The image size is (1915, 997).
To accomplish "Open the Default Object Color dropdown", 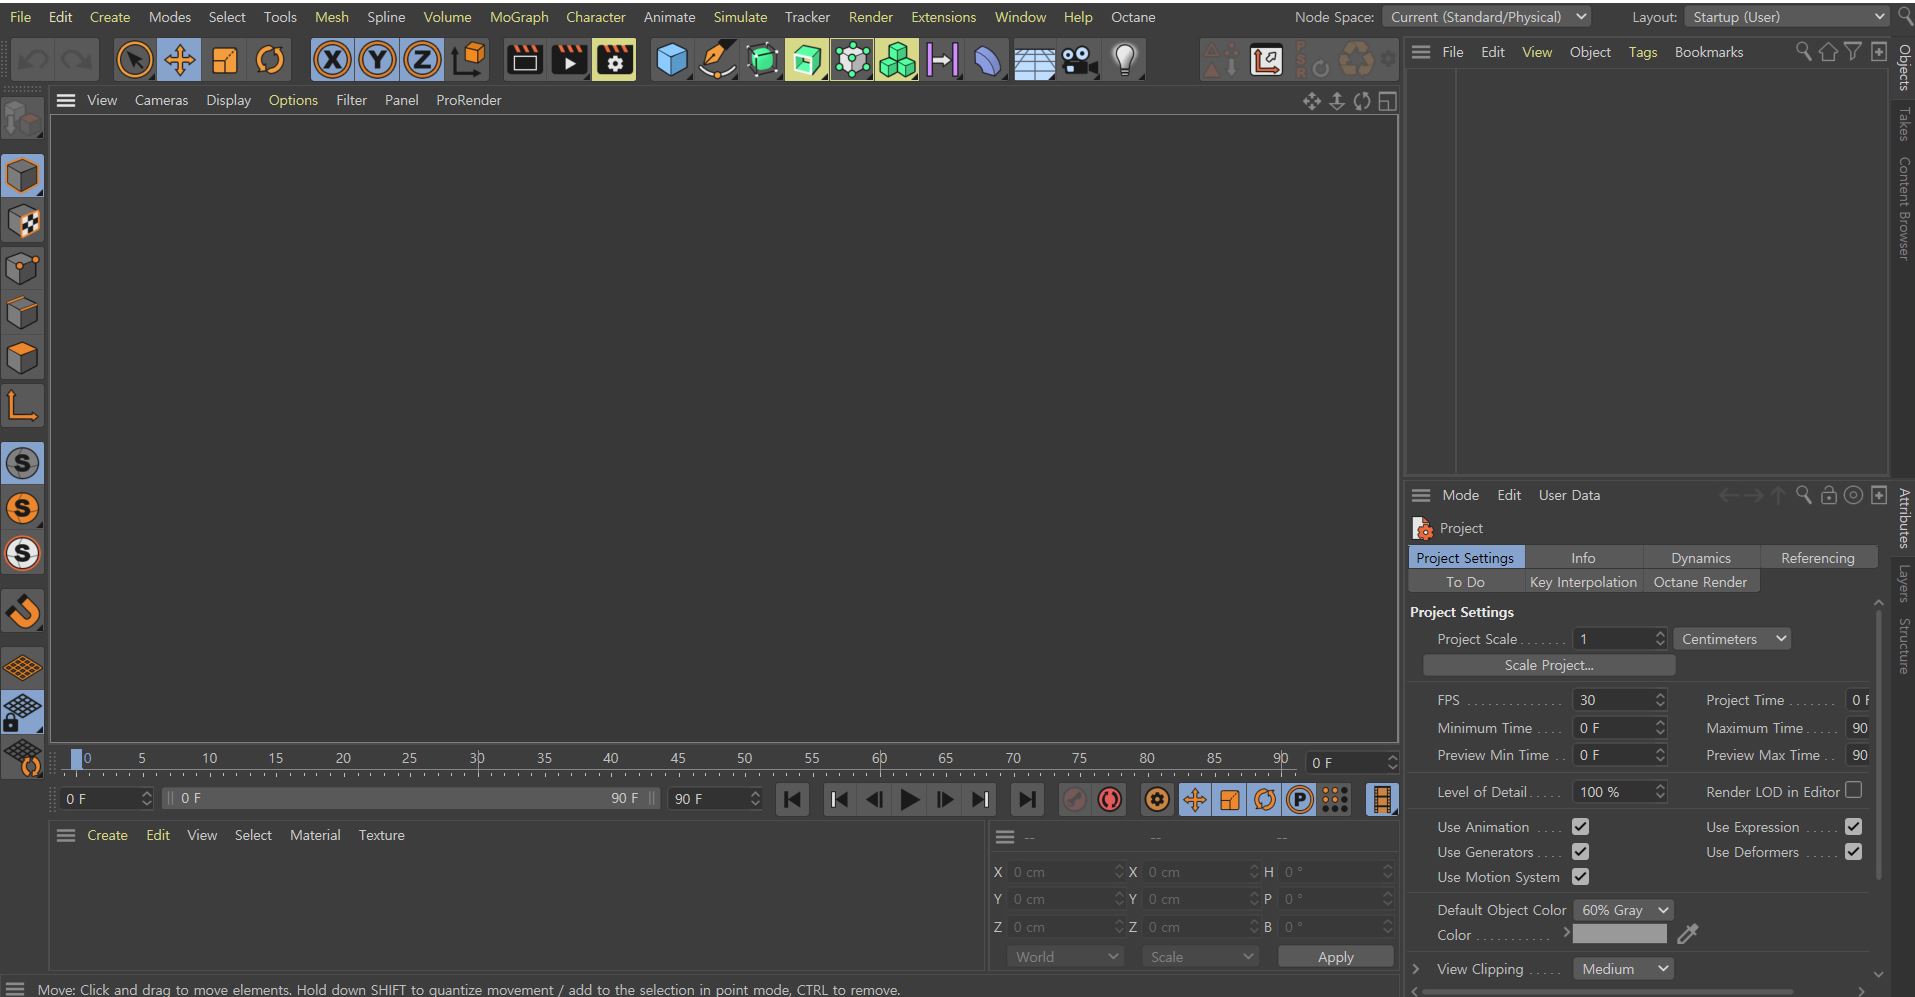I will (1624, 910).
